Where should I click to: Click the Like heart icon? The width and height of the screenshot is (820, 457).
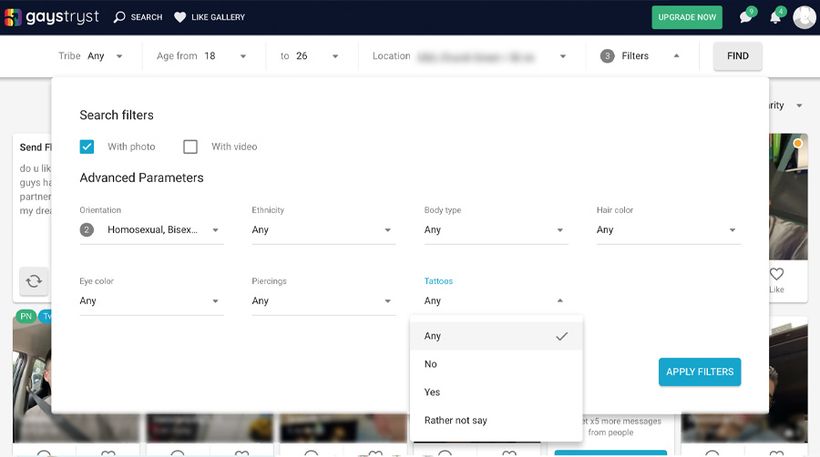tap(777, 274)
